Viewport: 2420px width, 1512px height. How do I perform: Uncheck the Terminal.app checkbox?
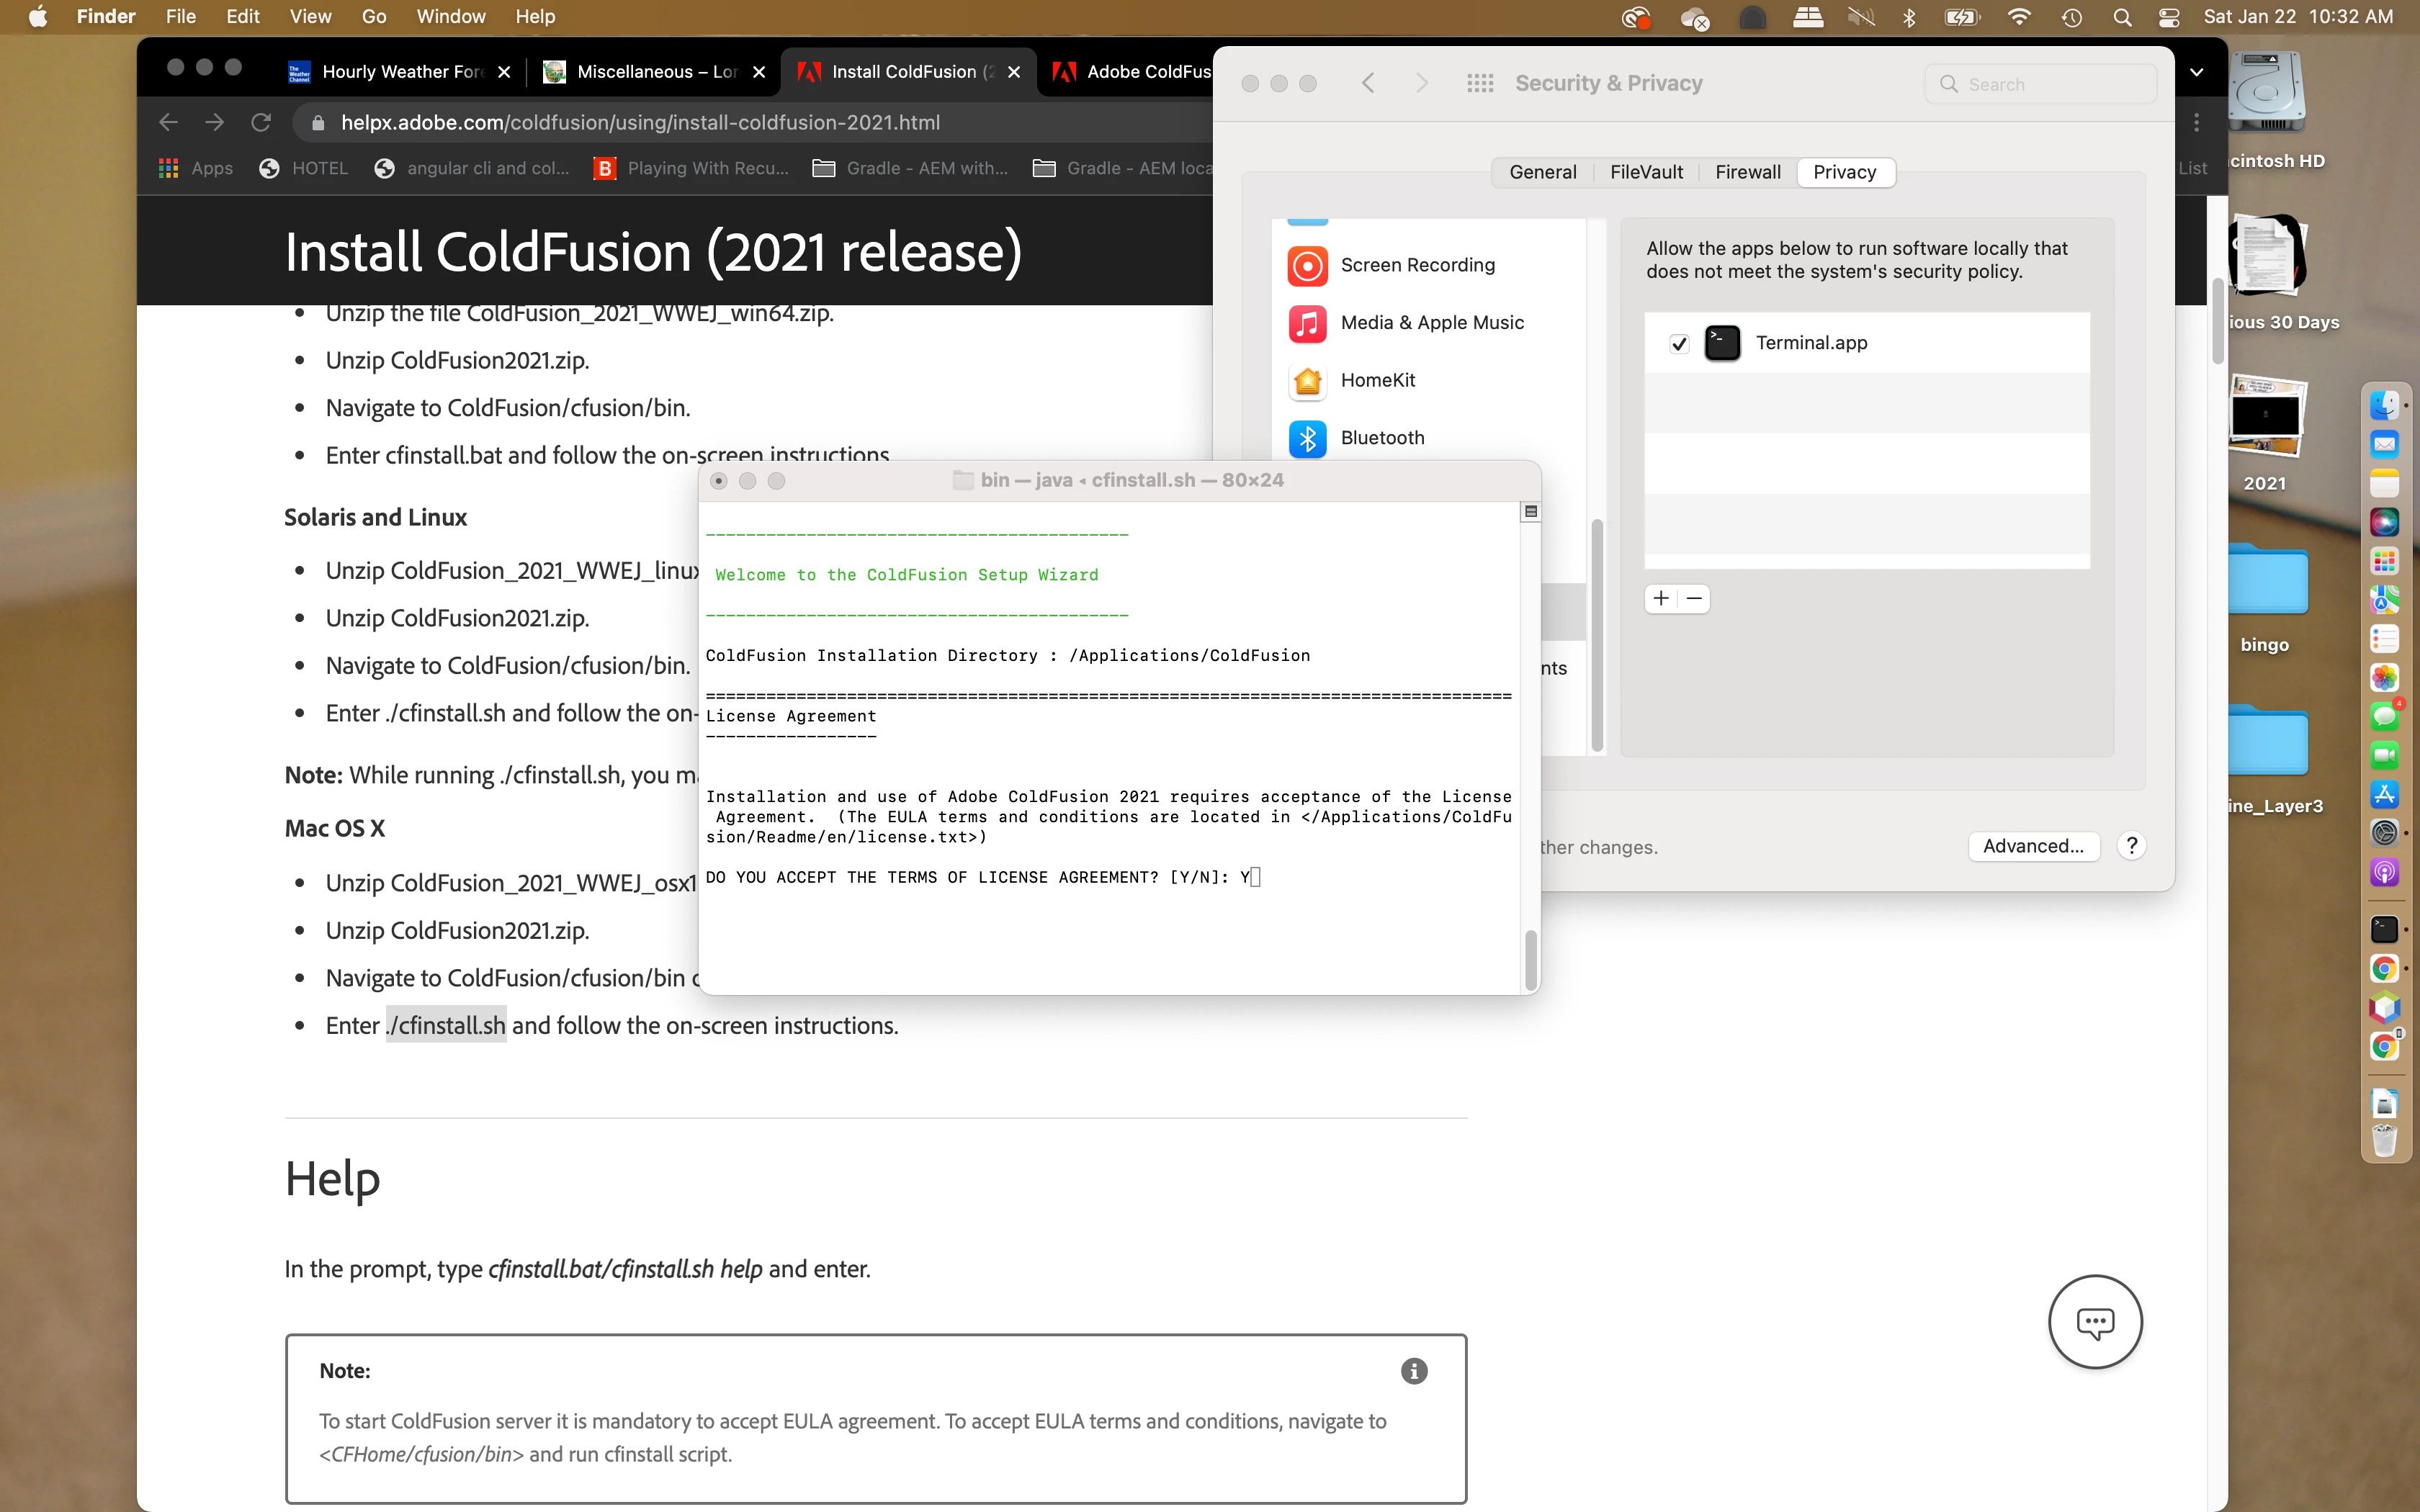(1679, 344)
